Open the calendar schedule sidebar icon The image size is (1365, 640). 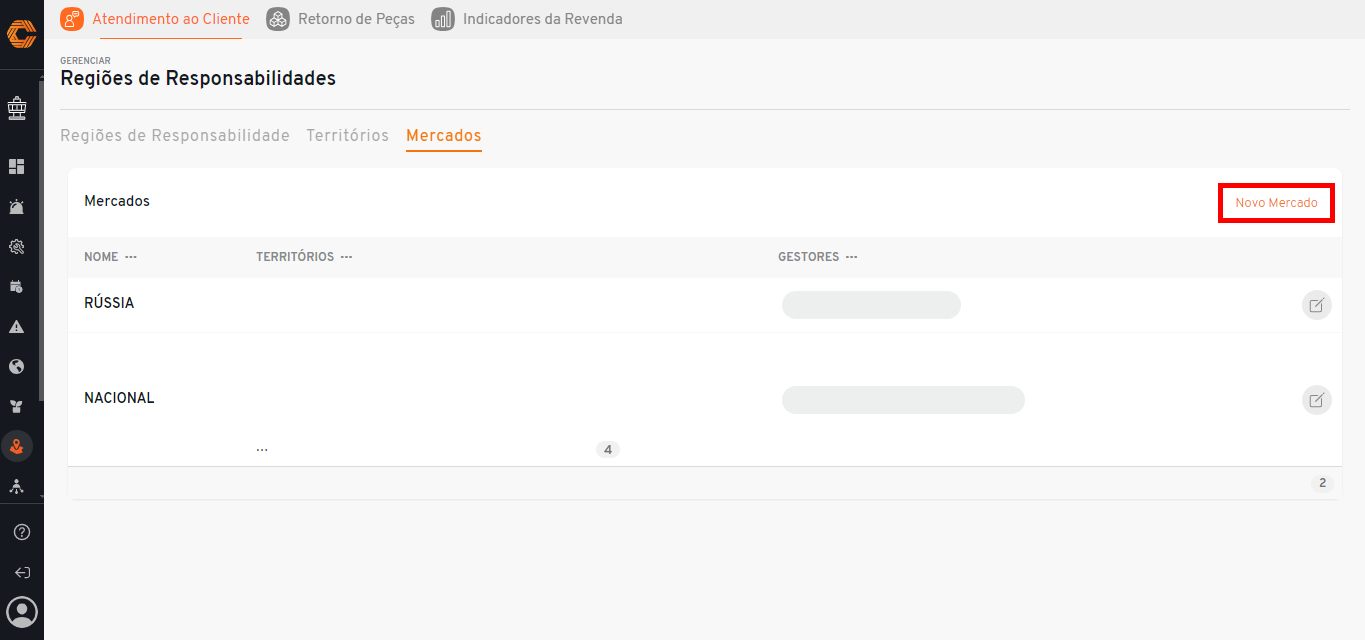17,287
